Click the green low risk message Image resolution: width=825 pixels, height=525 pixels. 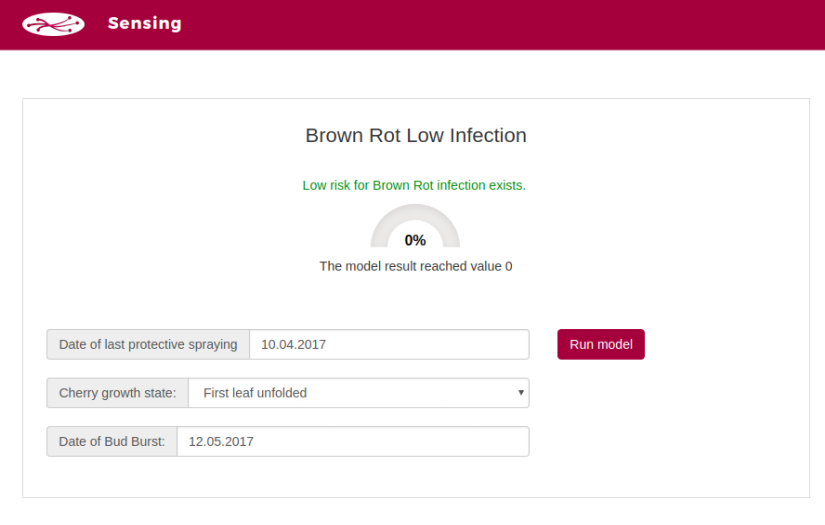(414, 185)
